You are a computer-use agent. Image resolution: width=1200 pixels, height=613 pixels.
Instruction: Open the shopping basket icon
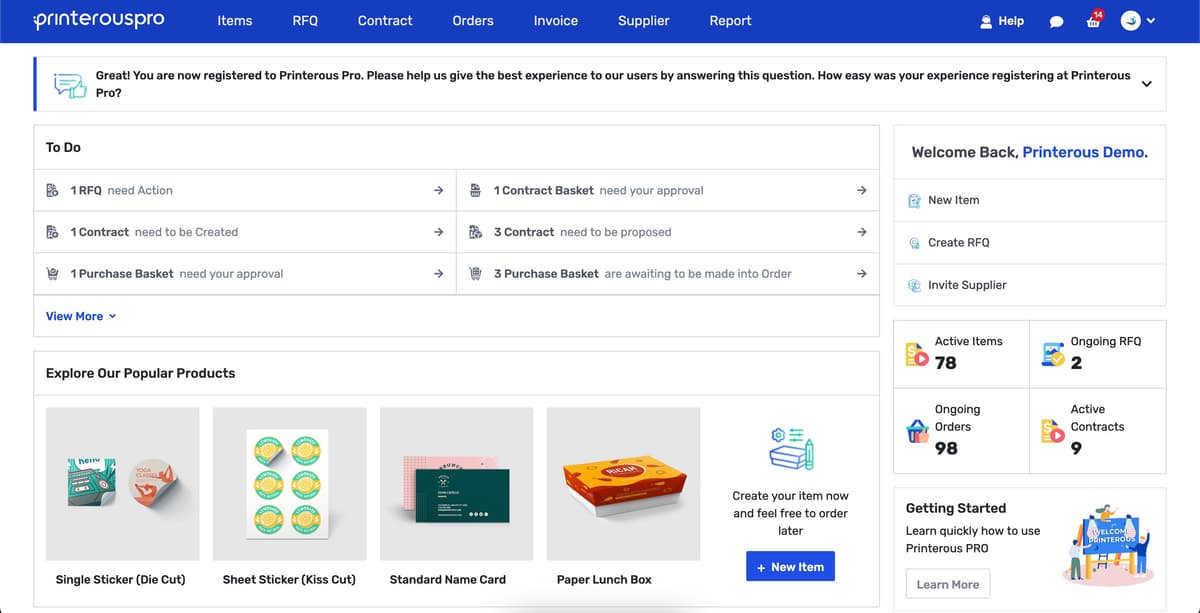coord(1093,21)
